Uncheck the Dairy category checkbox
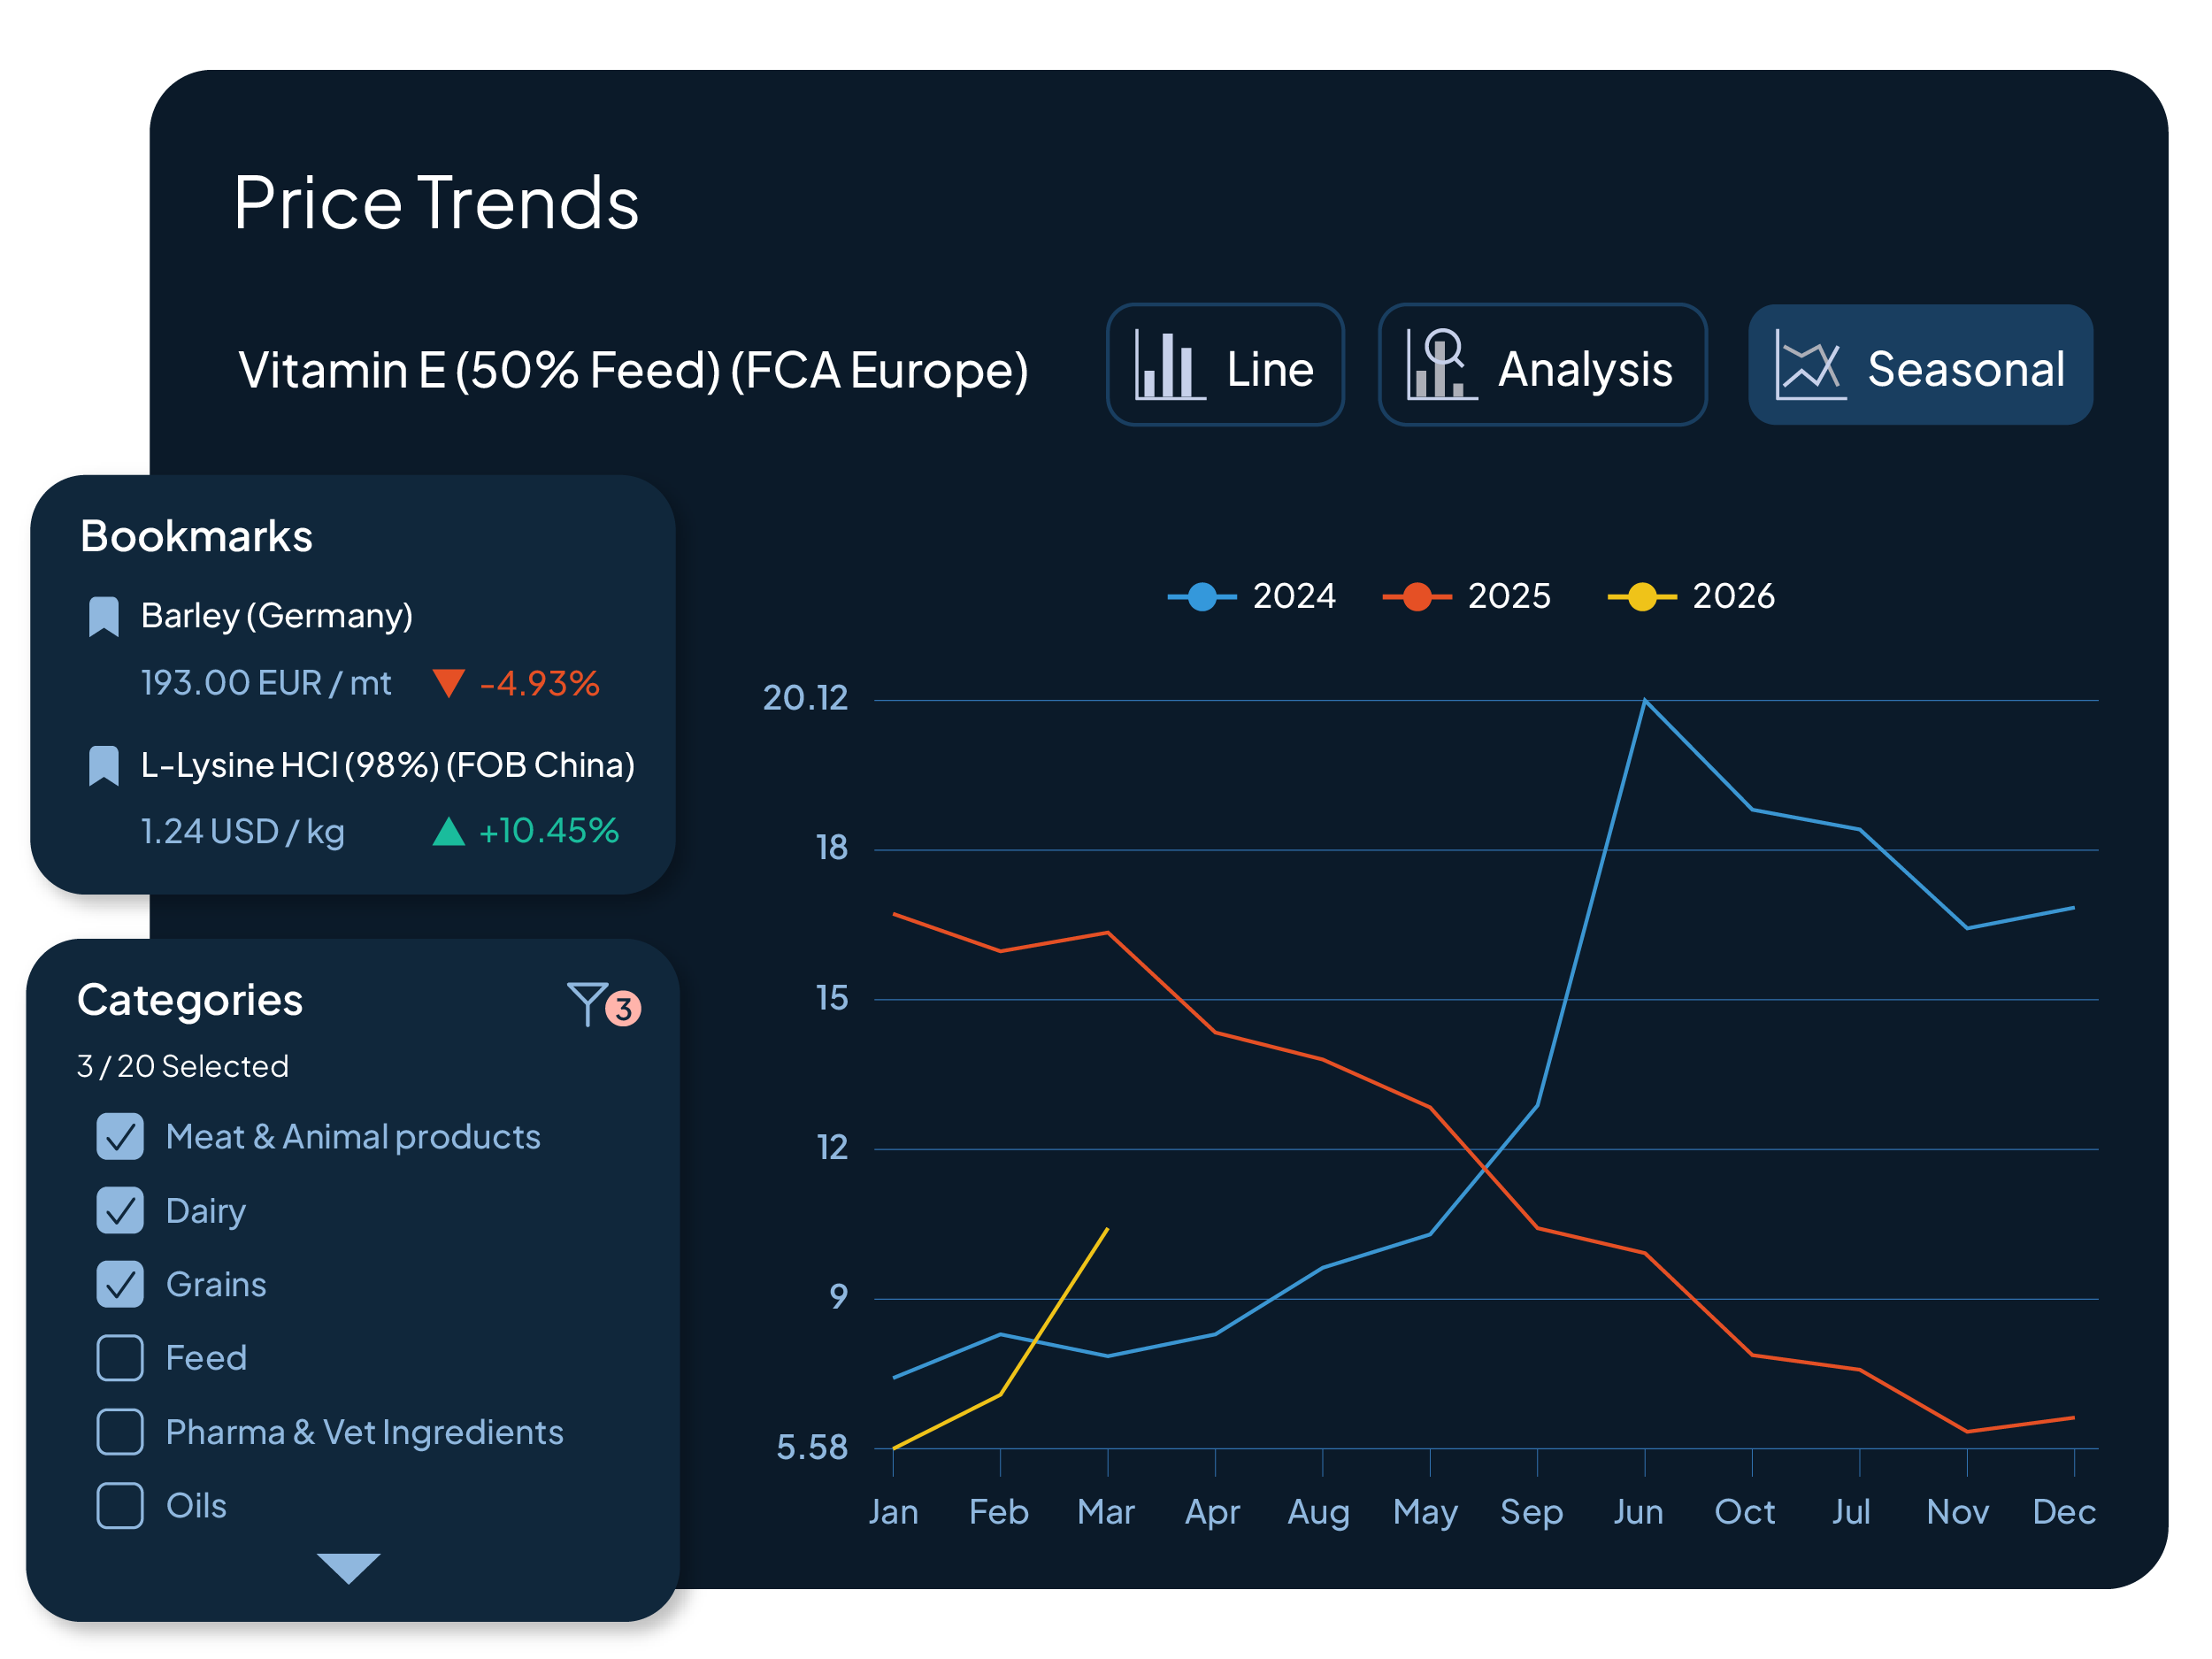Screen dimensions: 2212x1659 (120, 1211)
